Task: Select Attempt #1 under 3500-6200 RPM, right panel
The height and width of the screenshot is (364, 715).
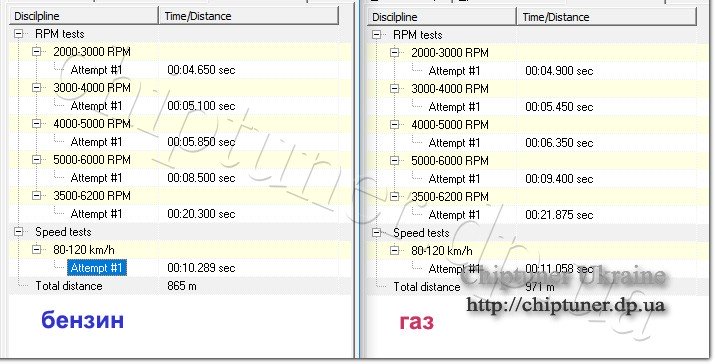Action: coord(455,215)
